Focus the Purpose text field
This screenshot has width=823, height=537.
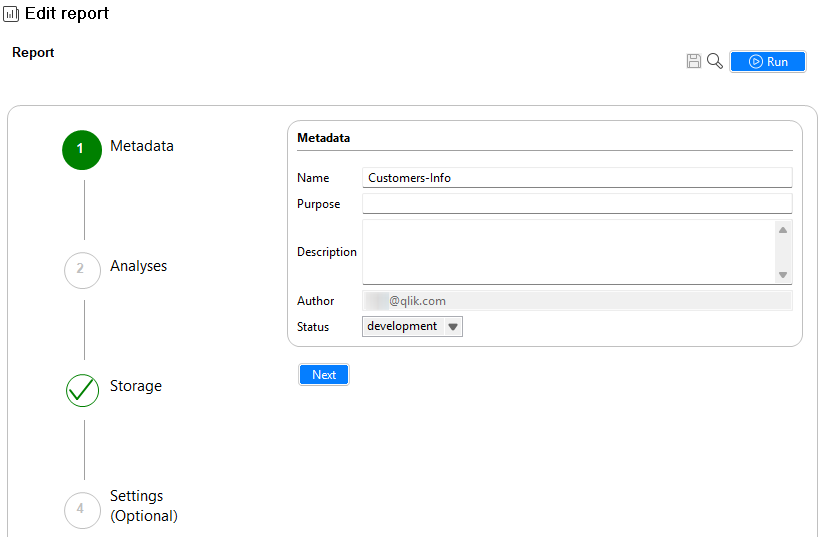tap(577, 204)
